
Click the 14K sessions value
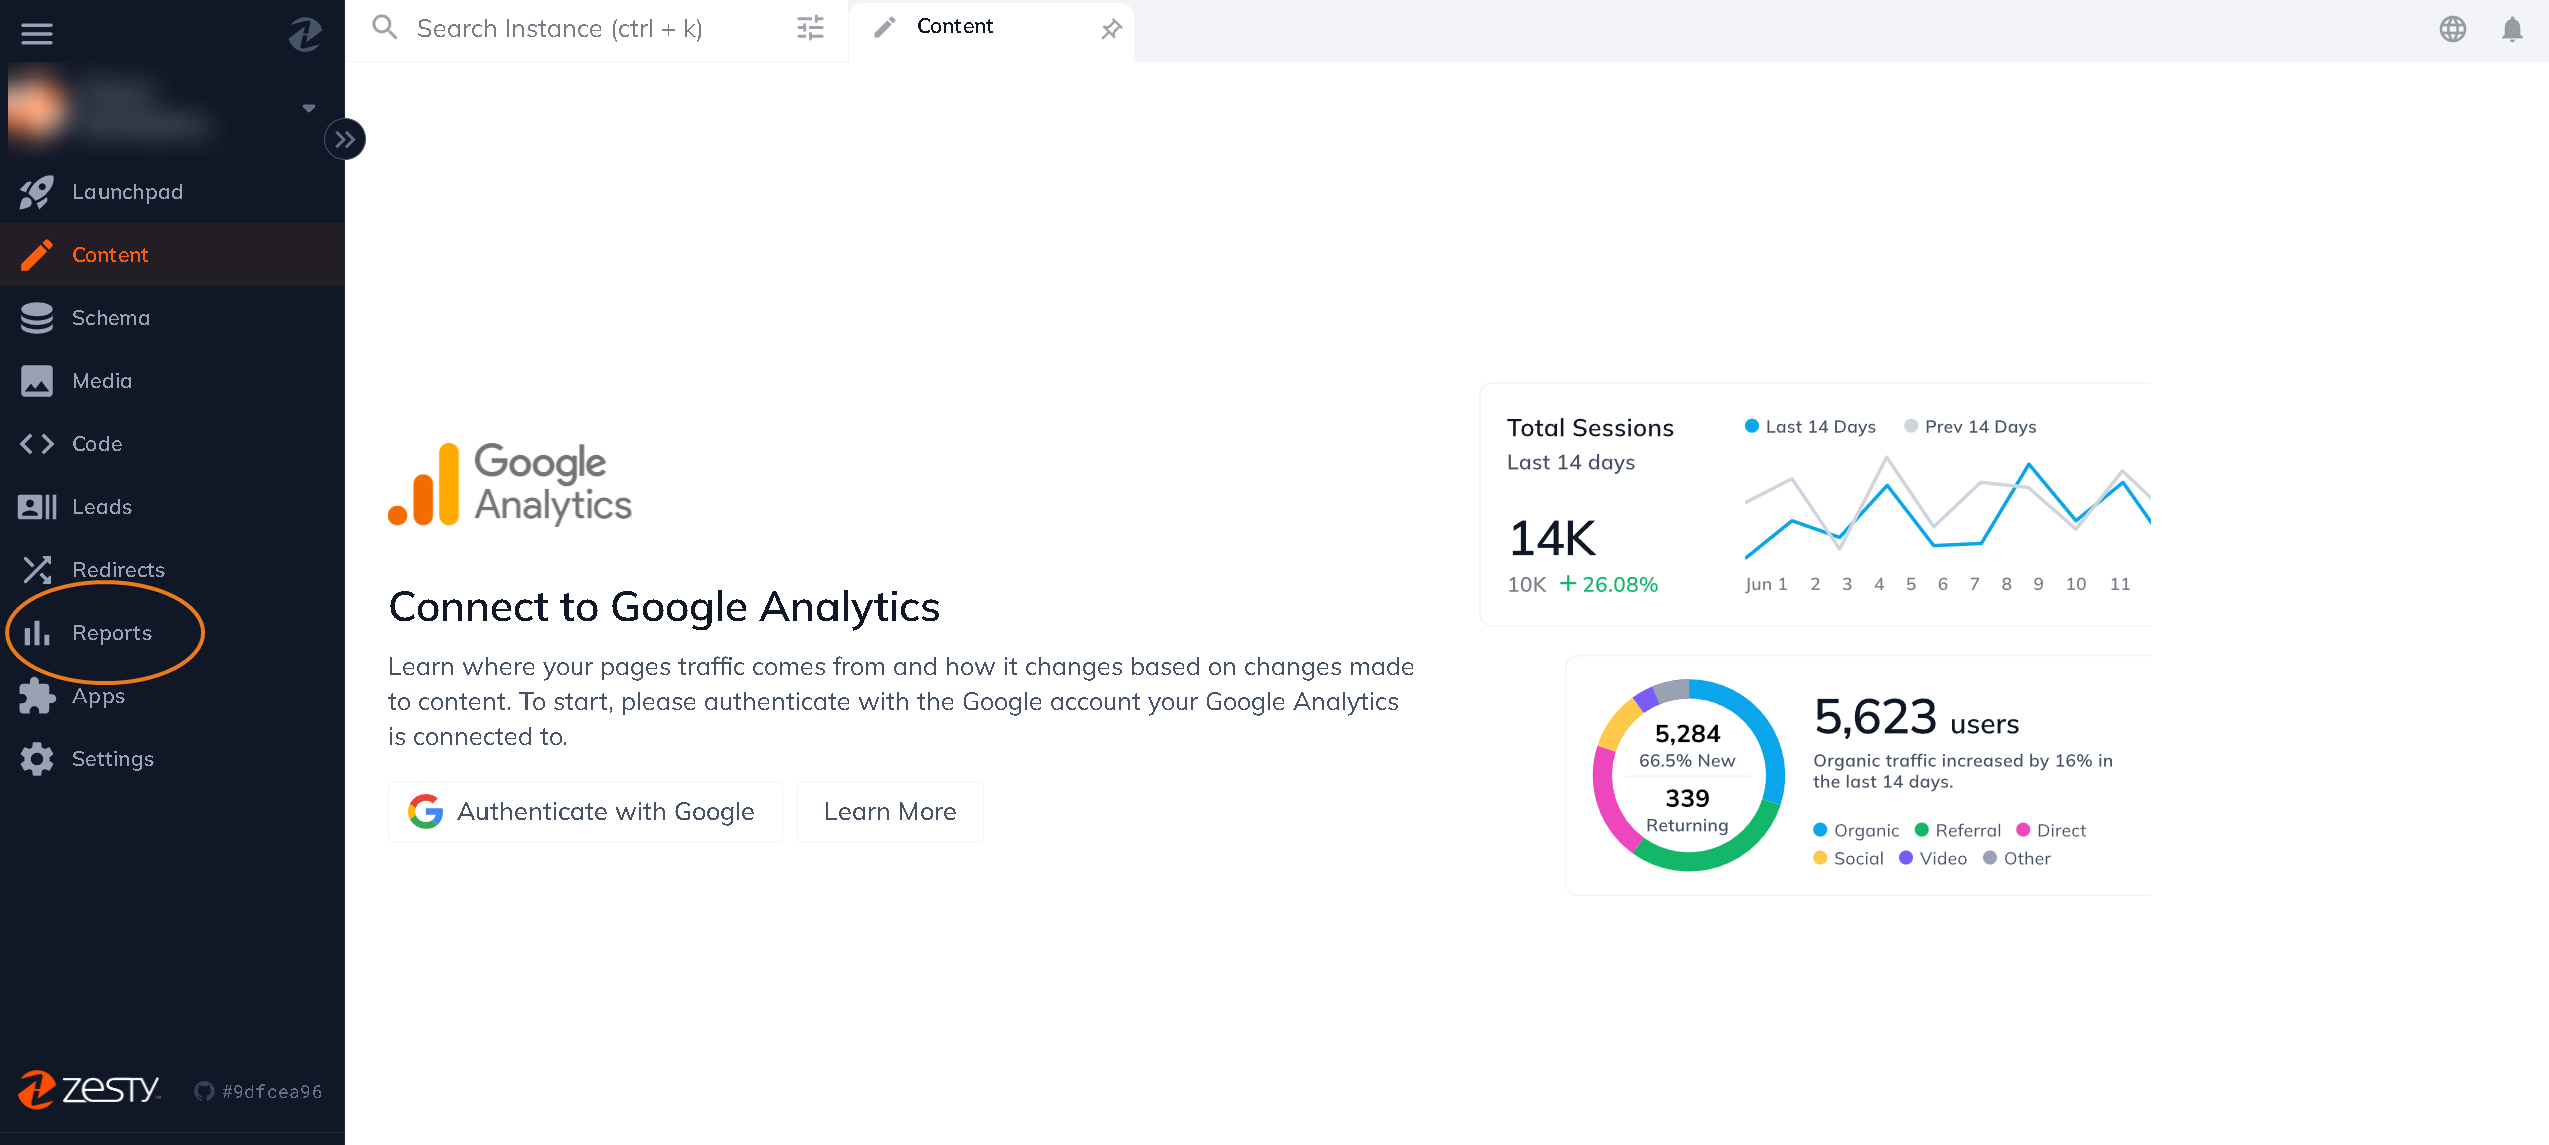click(1553, 538)
